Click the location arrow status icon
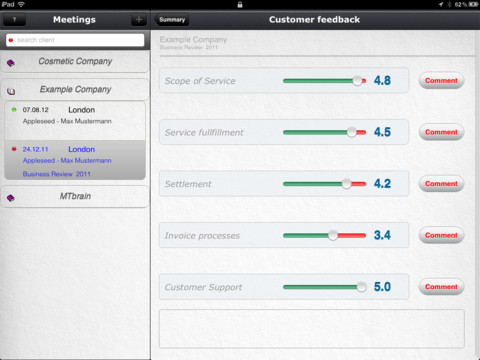Viewport: 480px width, 360px height. point(441,4)
